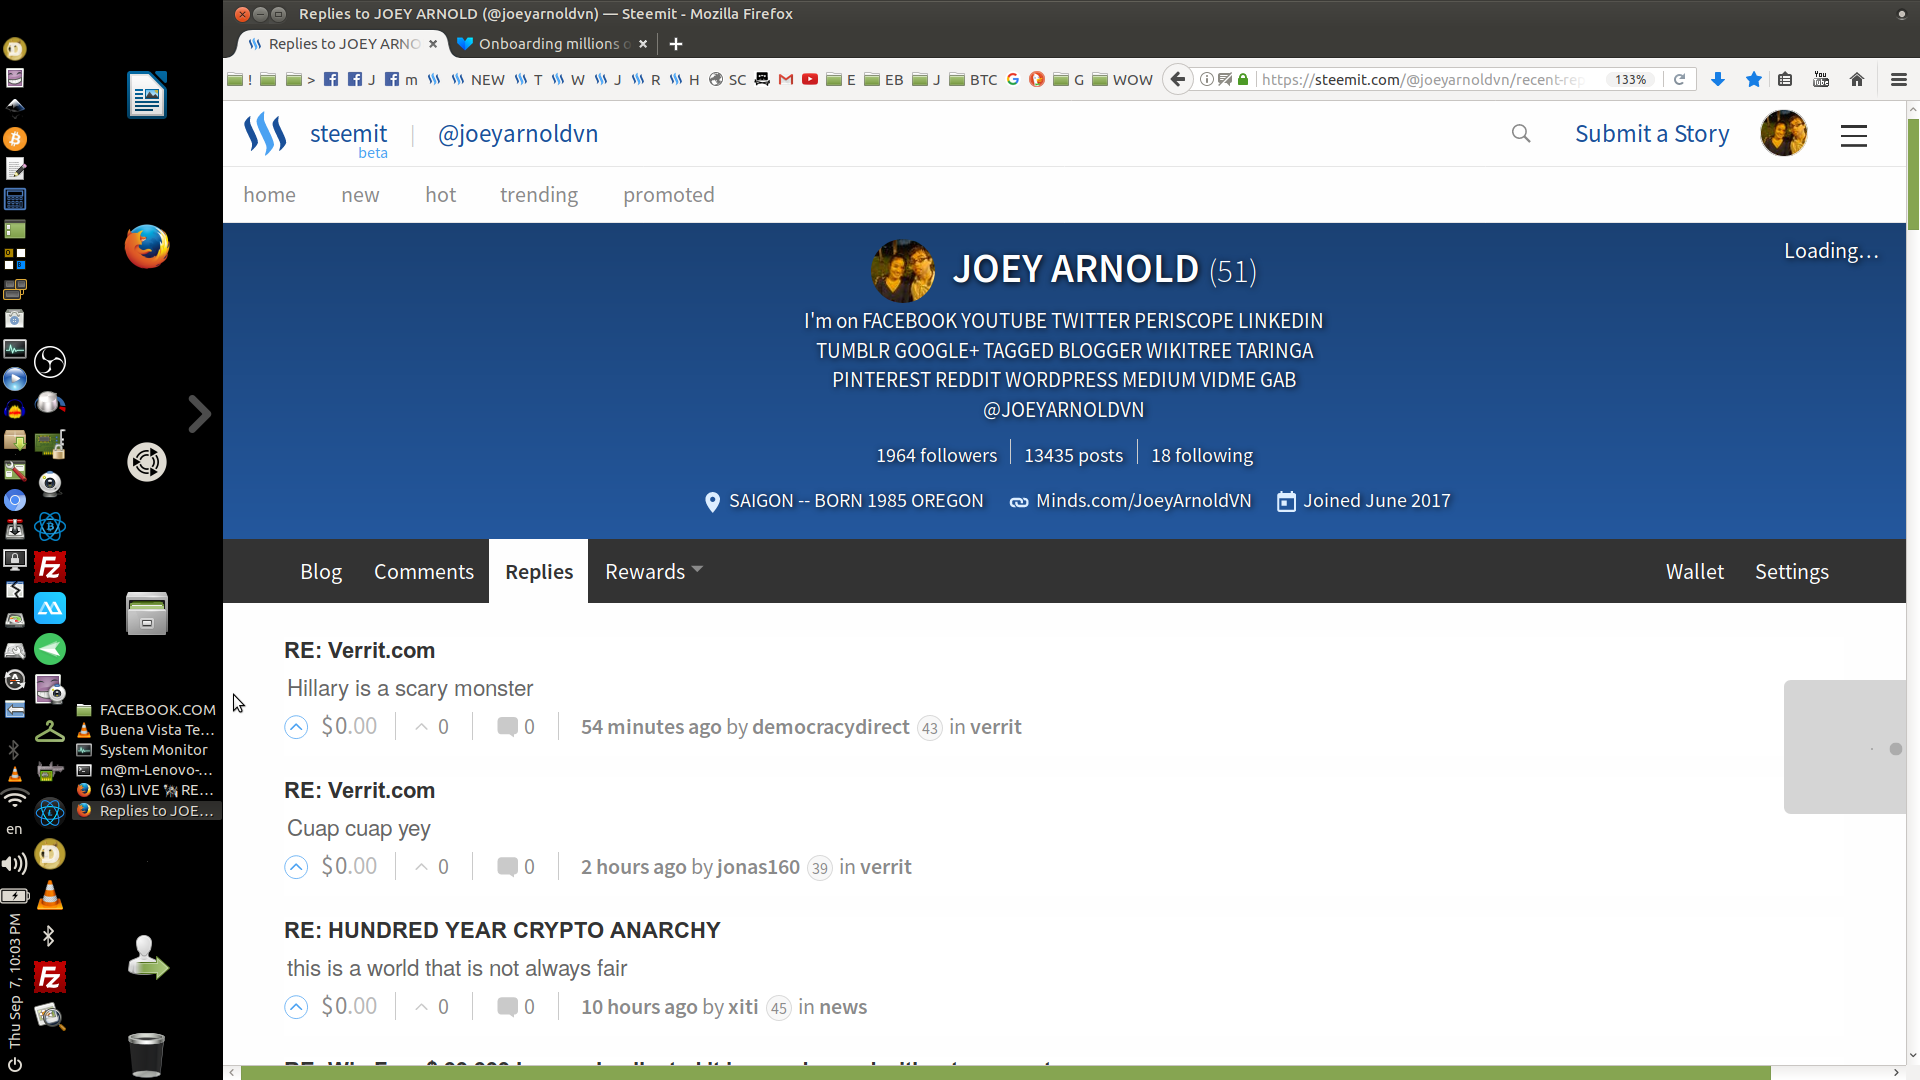
Task: Open the search magnifier on steemit
Action: pos(1521,134)
